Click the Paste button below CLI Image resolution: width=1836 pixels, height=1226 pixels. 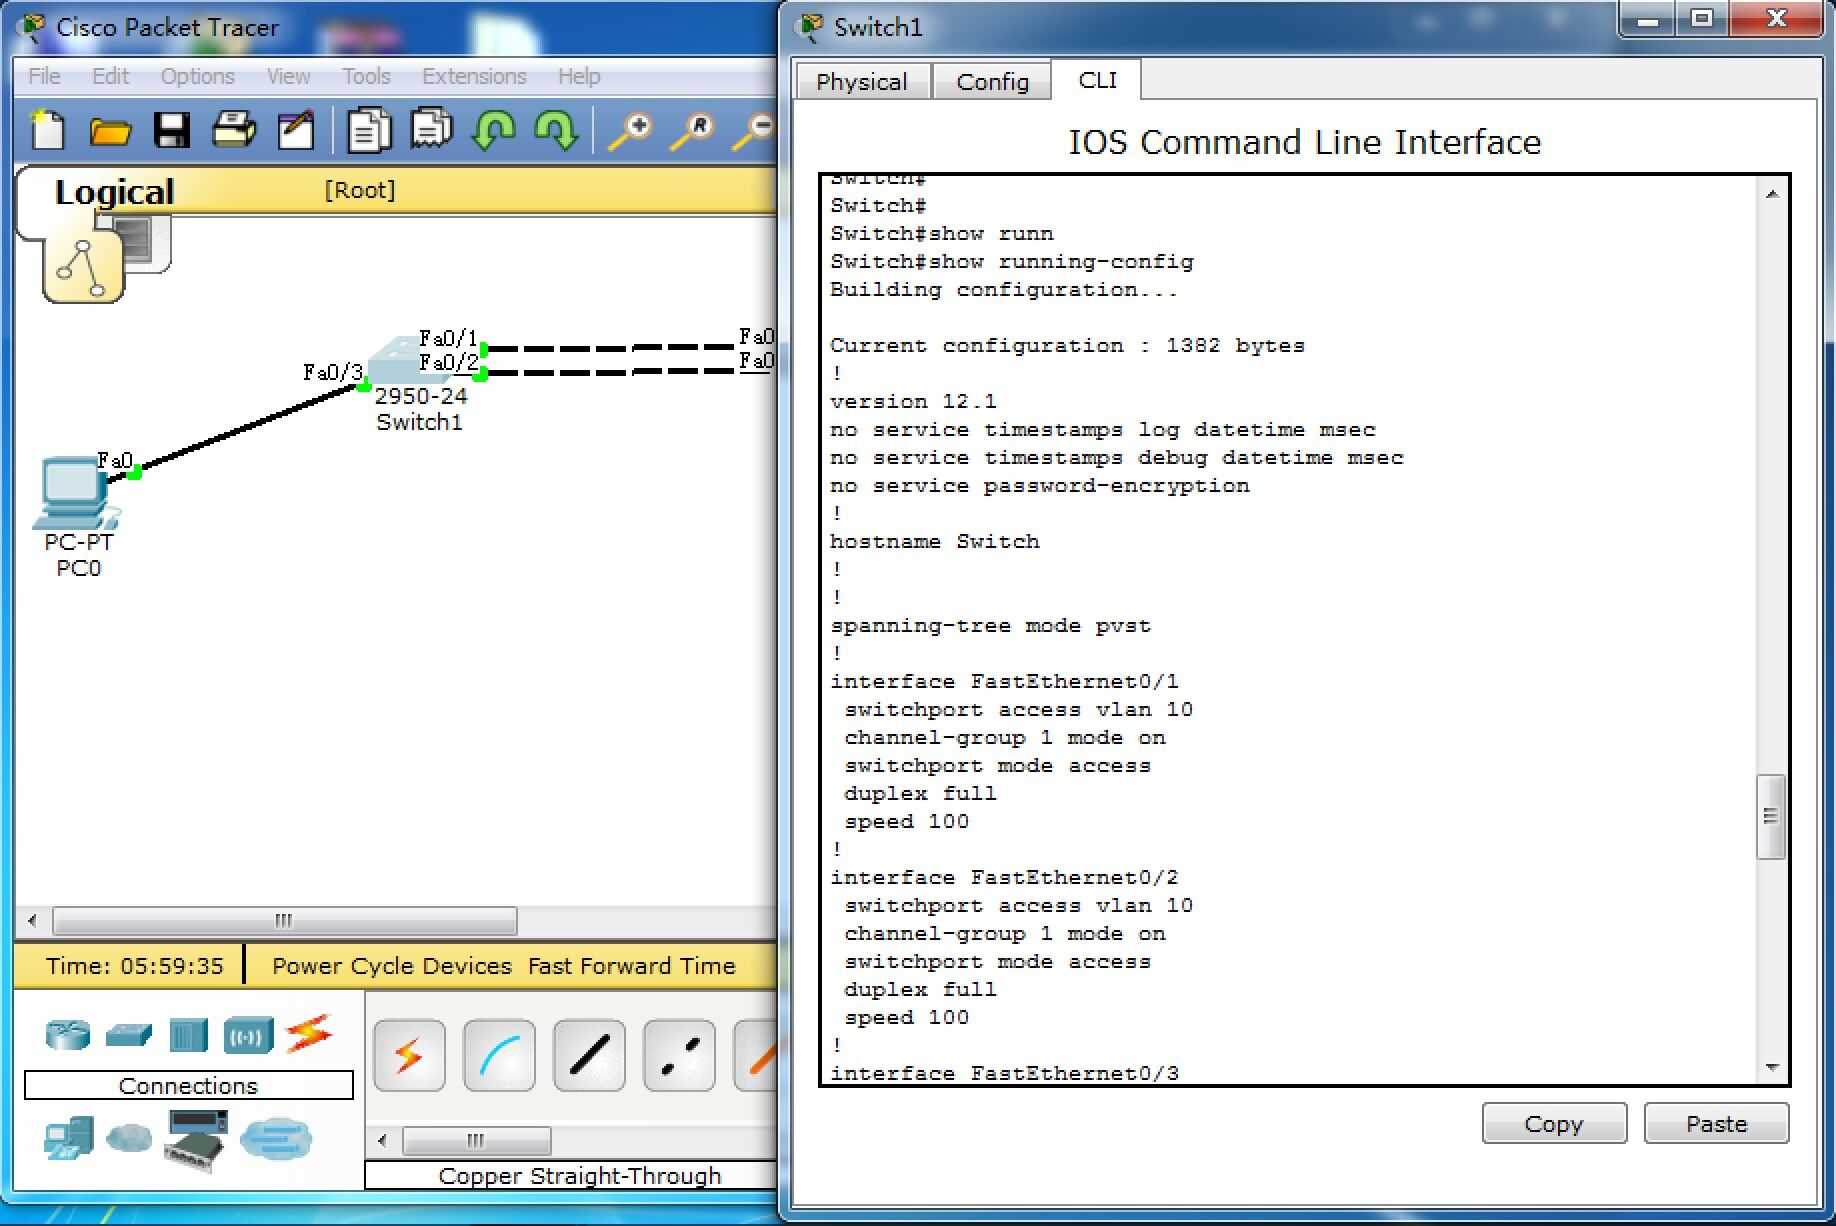point(1716,1123)
